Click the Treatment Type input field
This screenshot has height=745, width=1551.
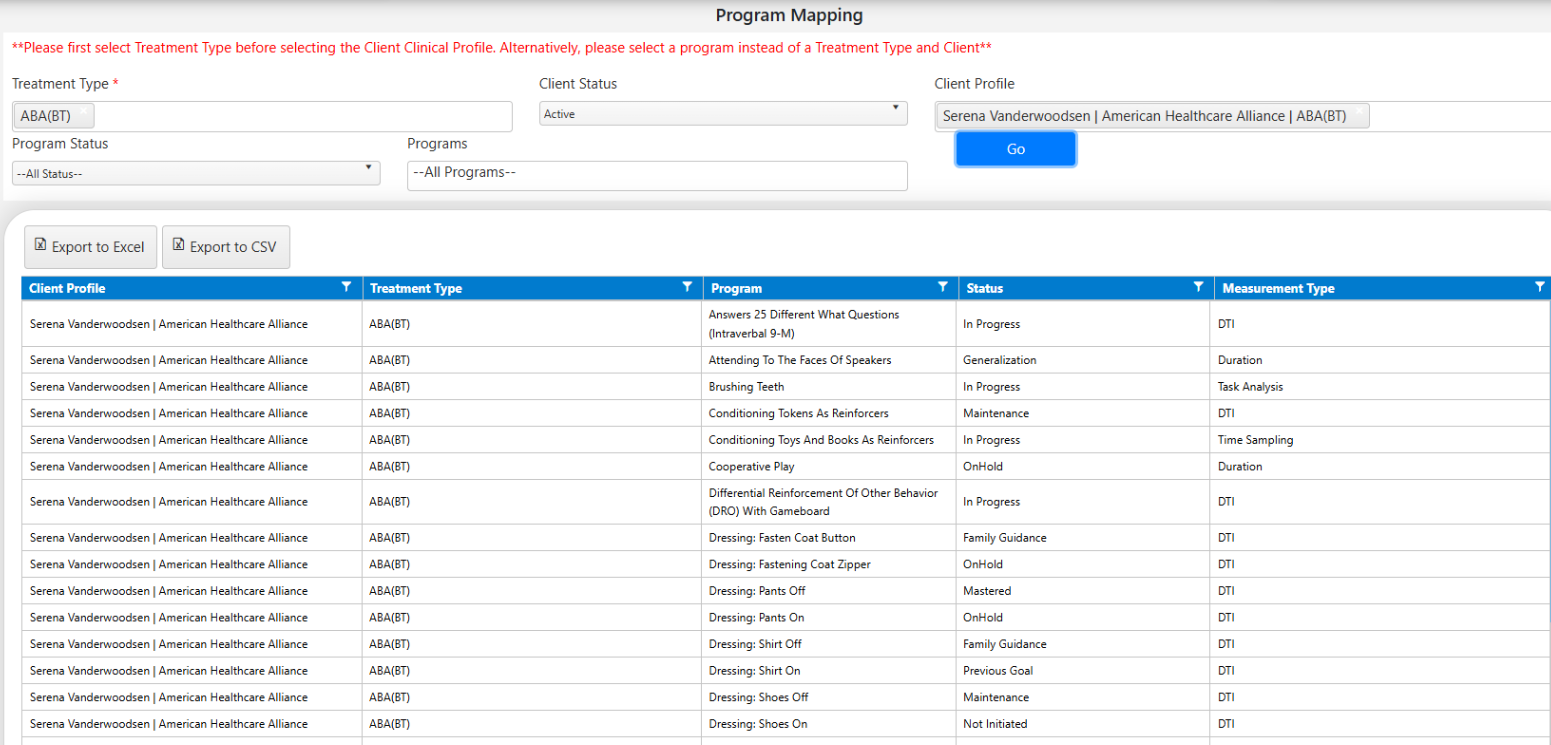(x=262, y=116)
